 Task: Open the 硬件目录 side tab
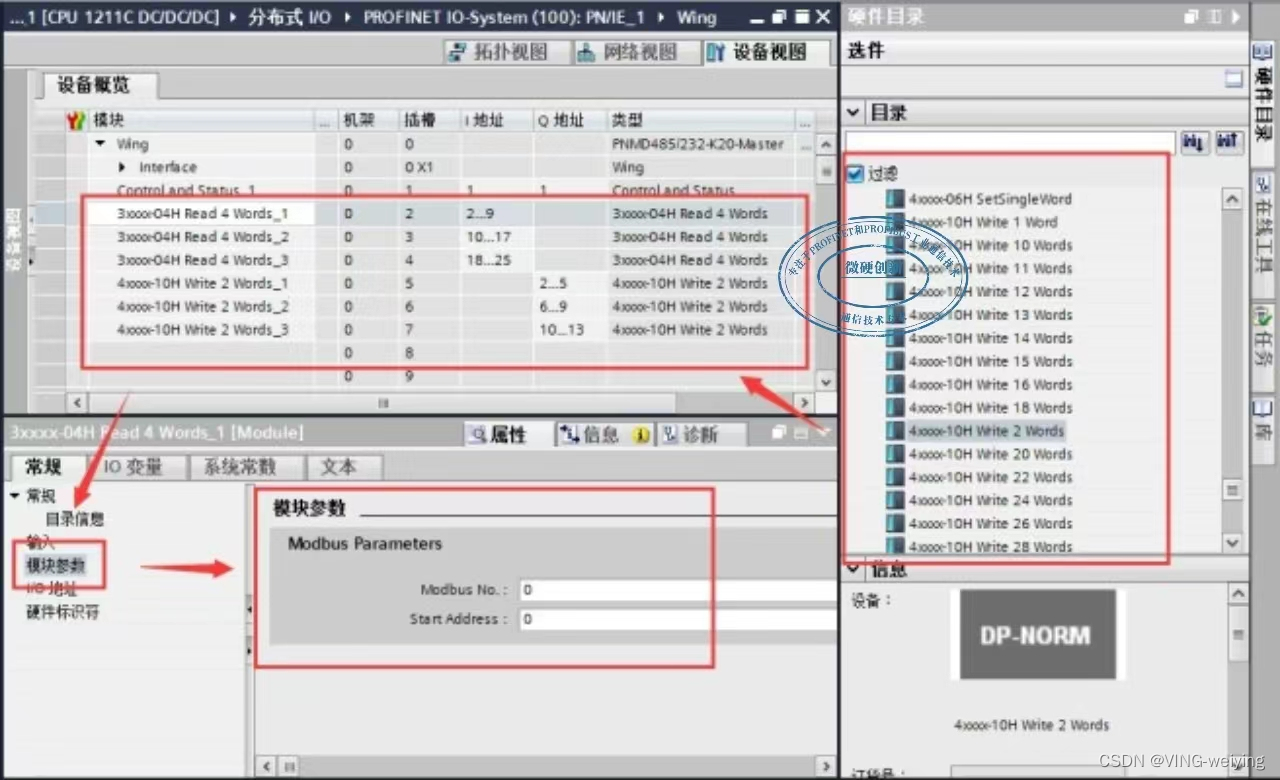point(1265,105)
